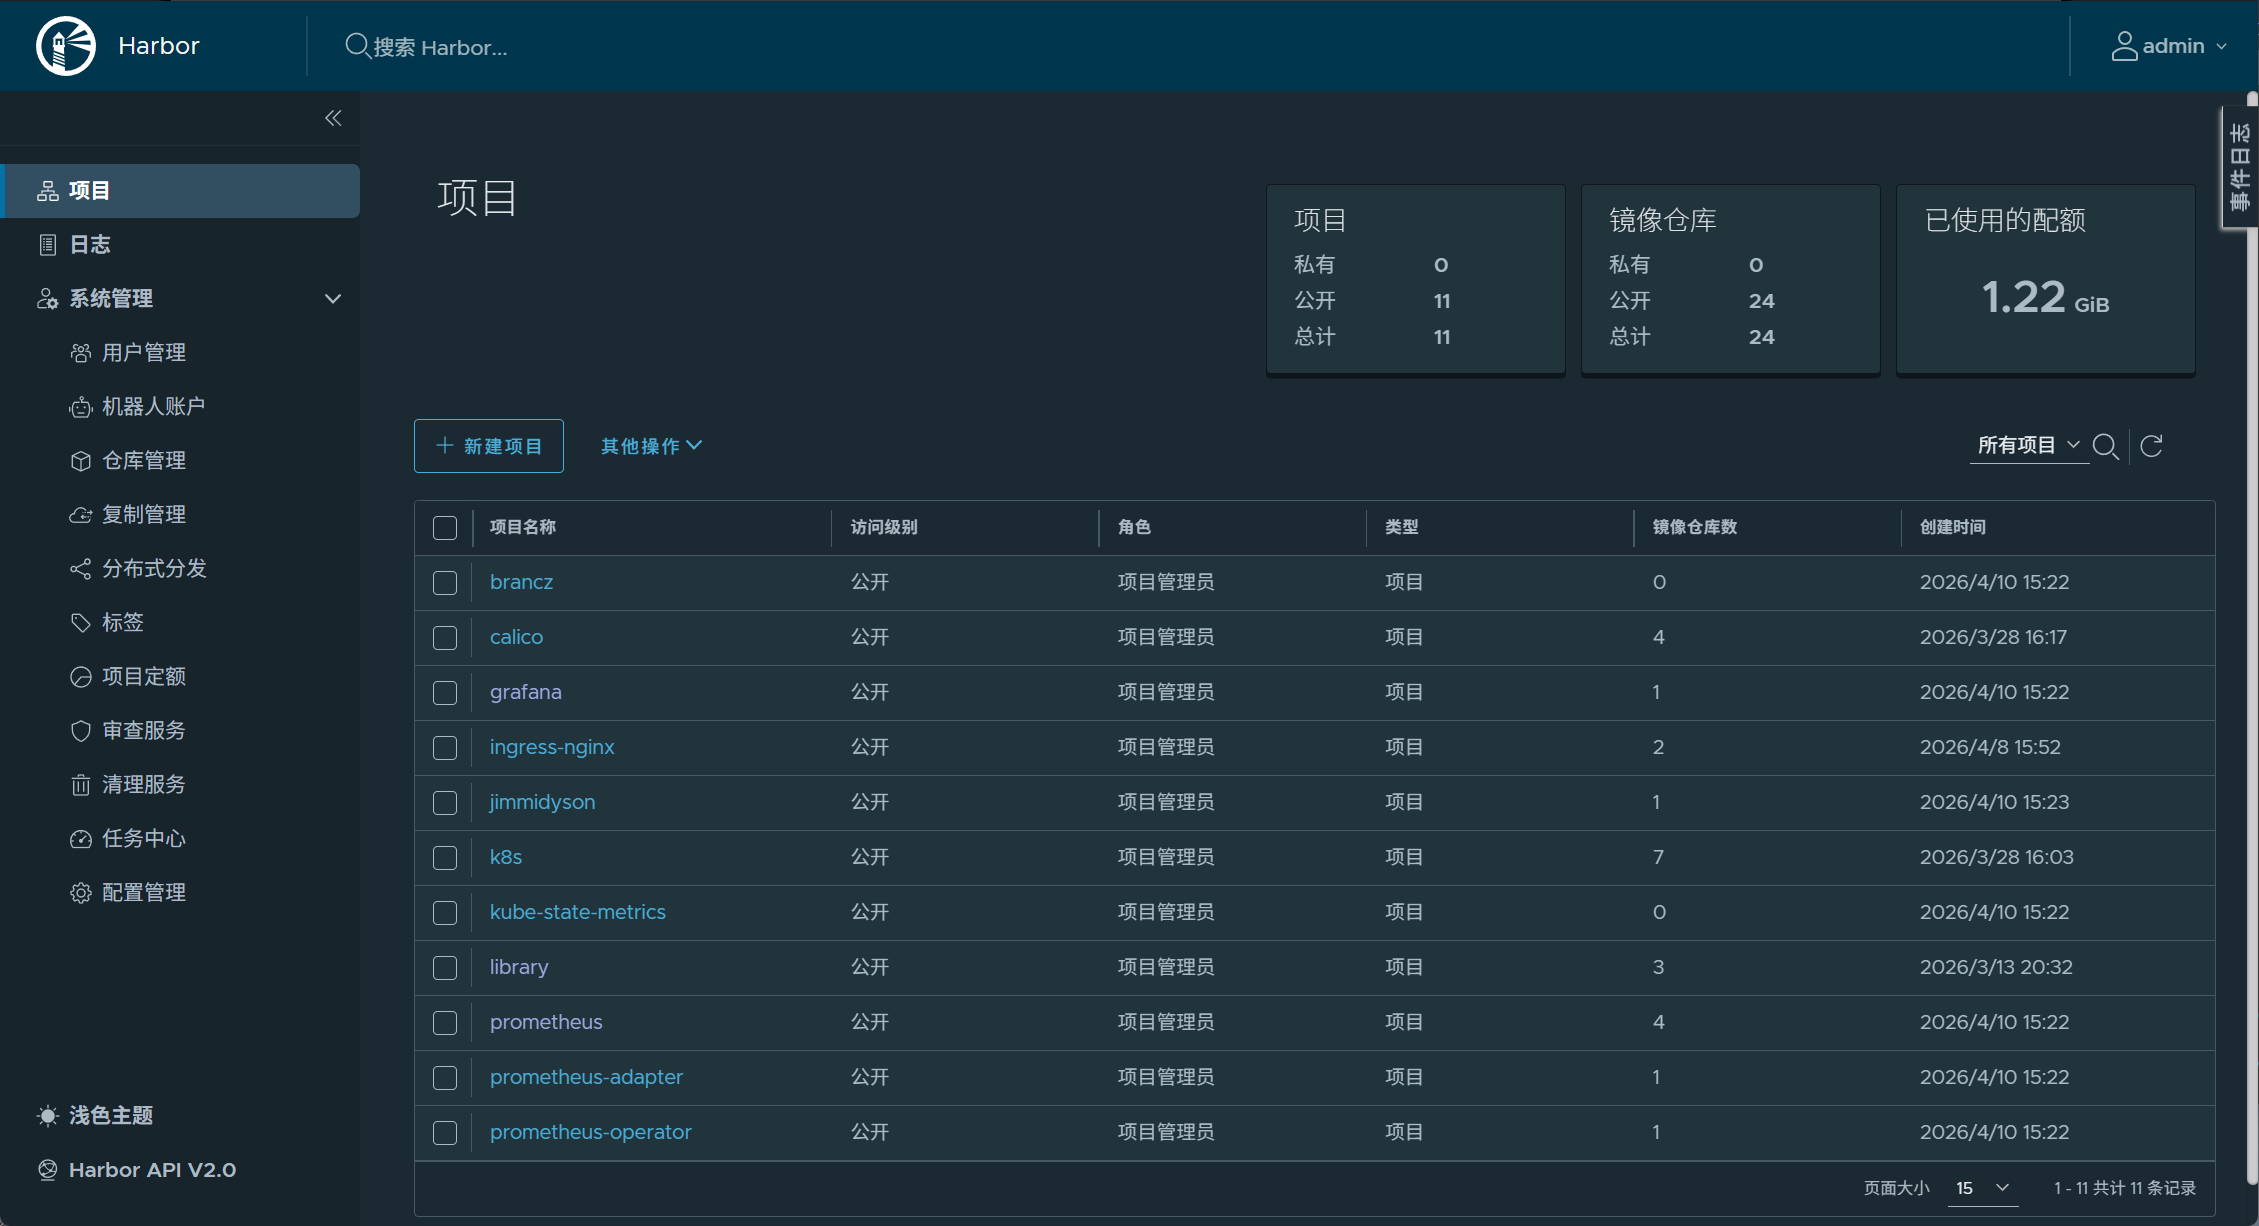This screenshot has height=1226, width=2259.
Task: Open the grafana project link
Action: [x=525, y=692]
